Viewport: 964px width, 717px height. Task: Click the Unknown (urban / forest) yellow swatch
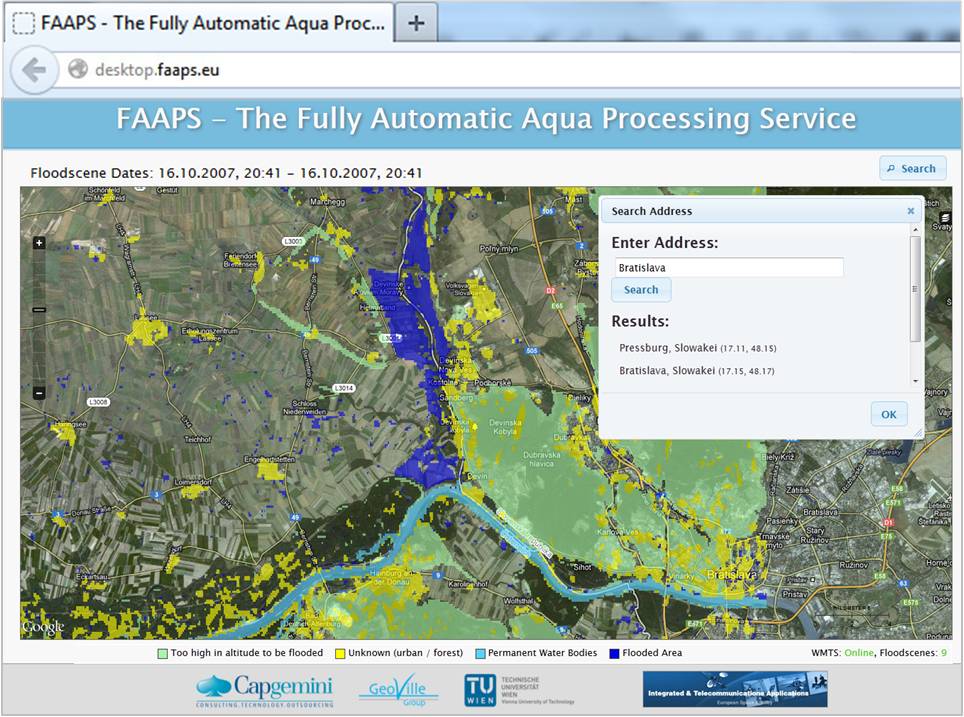click(339, 654)
